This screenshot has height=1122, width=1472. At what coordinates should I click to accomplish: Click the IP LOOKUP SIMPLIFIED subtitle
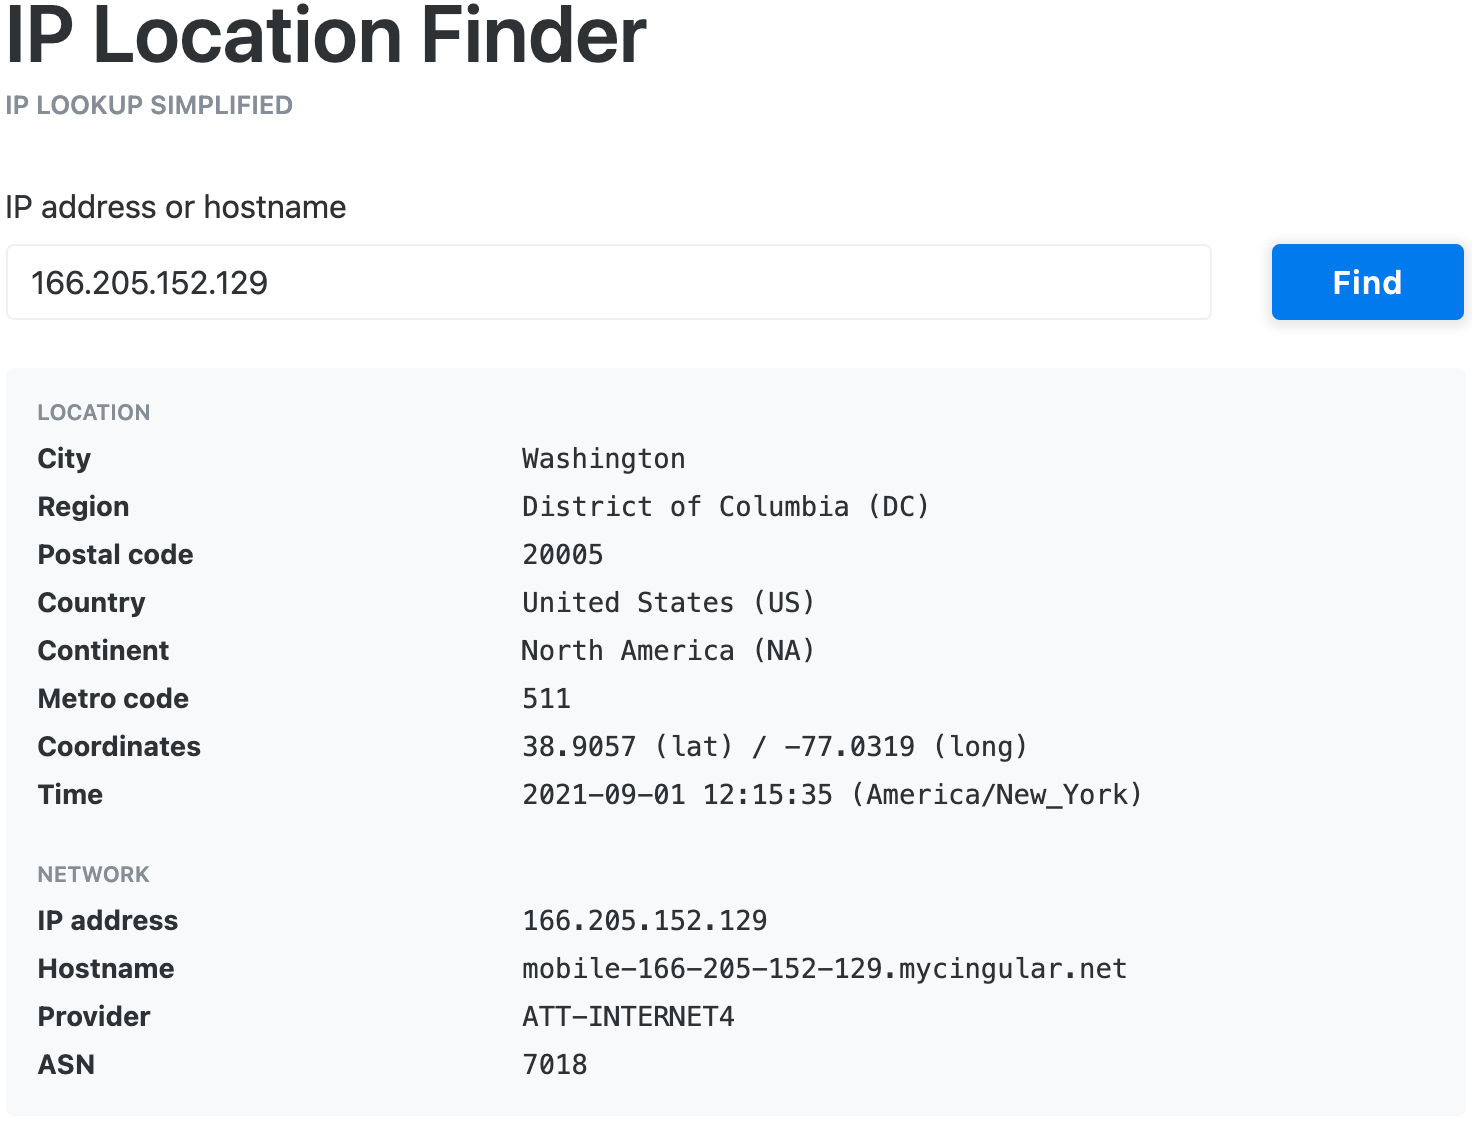[149, 105]
